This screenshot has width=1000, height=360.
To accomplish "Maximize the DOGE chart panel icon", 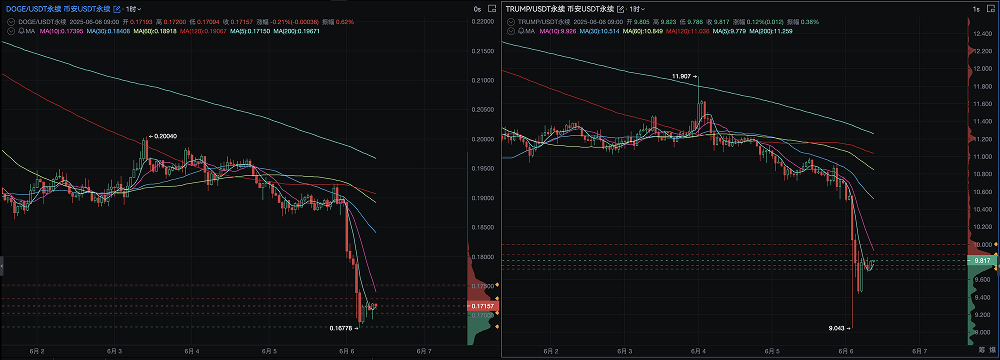I will [x=492, y=9].
